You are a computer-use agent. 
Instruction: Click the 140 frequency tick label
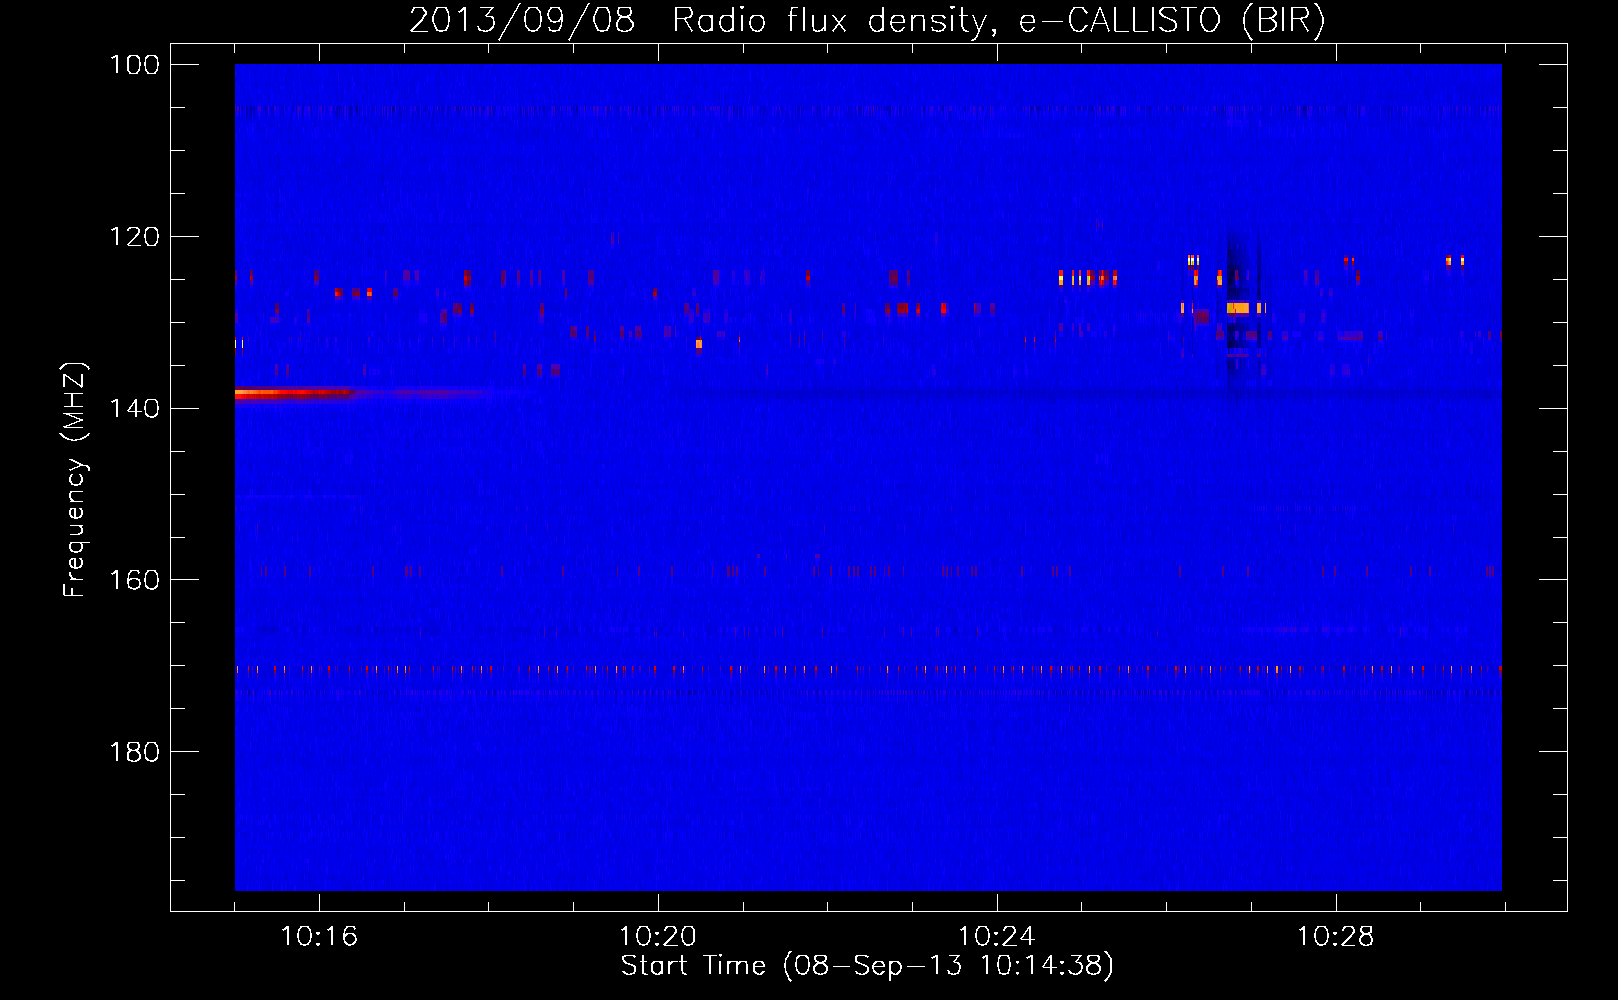click(135, 408)
